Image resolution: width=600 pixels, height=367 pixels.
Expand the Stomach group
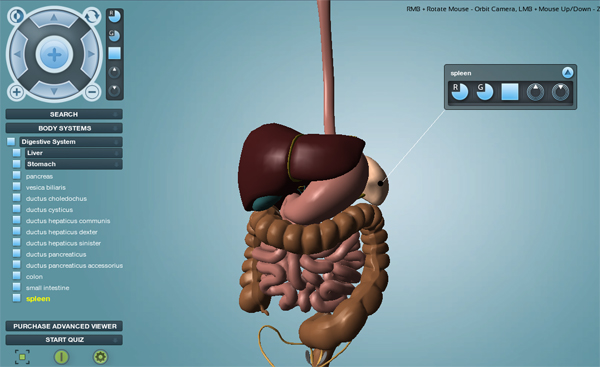coord(73,164)
